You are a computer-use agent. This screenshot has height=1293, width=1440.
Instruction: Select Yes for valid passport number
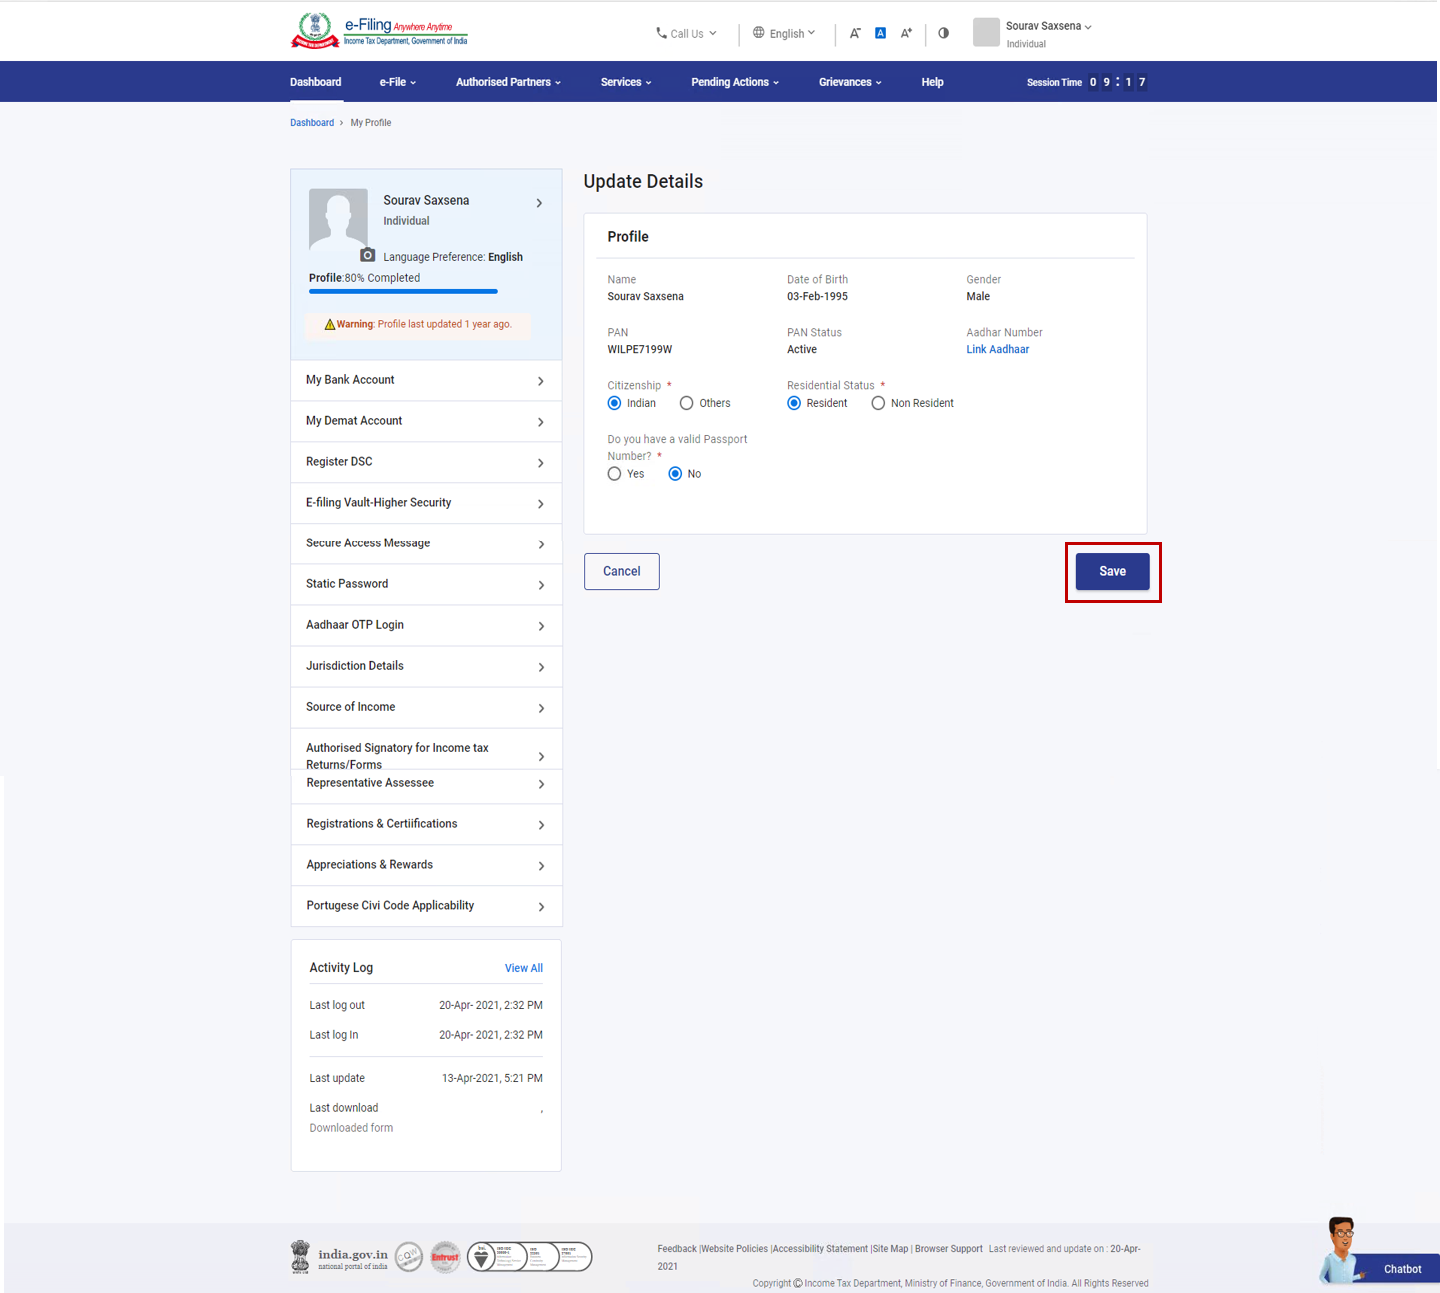614,473
